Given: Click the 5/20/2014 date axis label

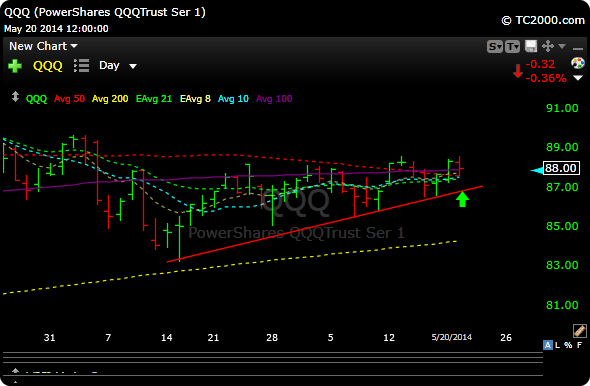Looking at the screenshot, I should (452, 337).
